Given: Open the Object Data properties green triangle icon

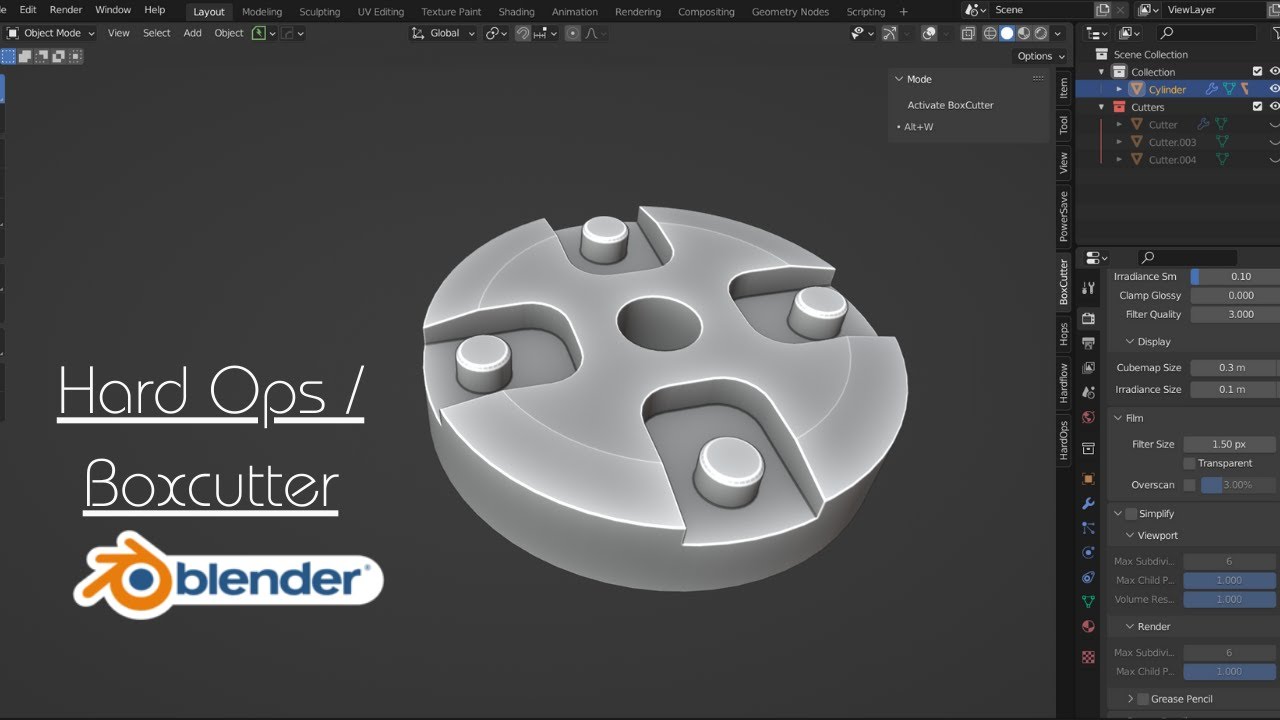Looking at the screenshot, I should 1089,602.
